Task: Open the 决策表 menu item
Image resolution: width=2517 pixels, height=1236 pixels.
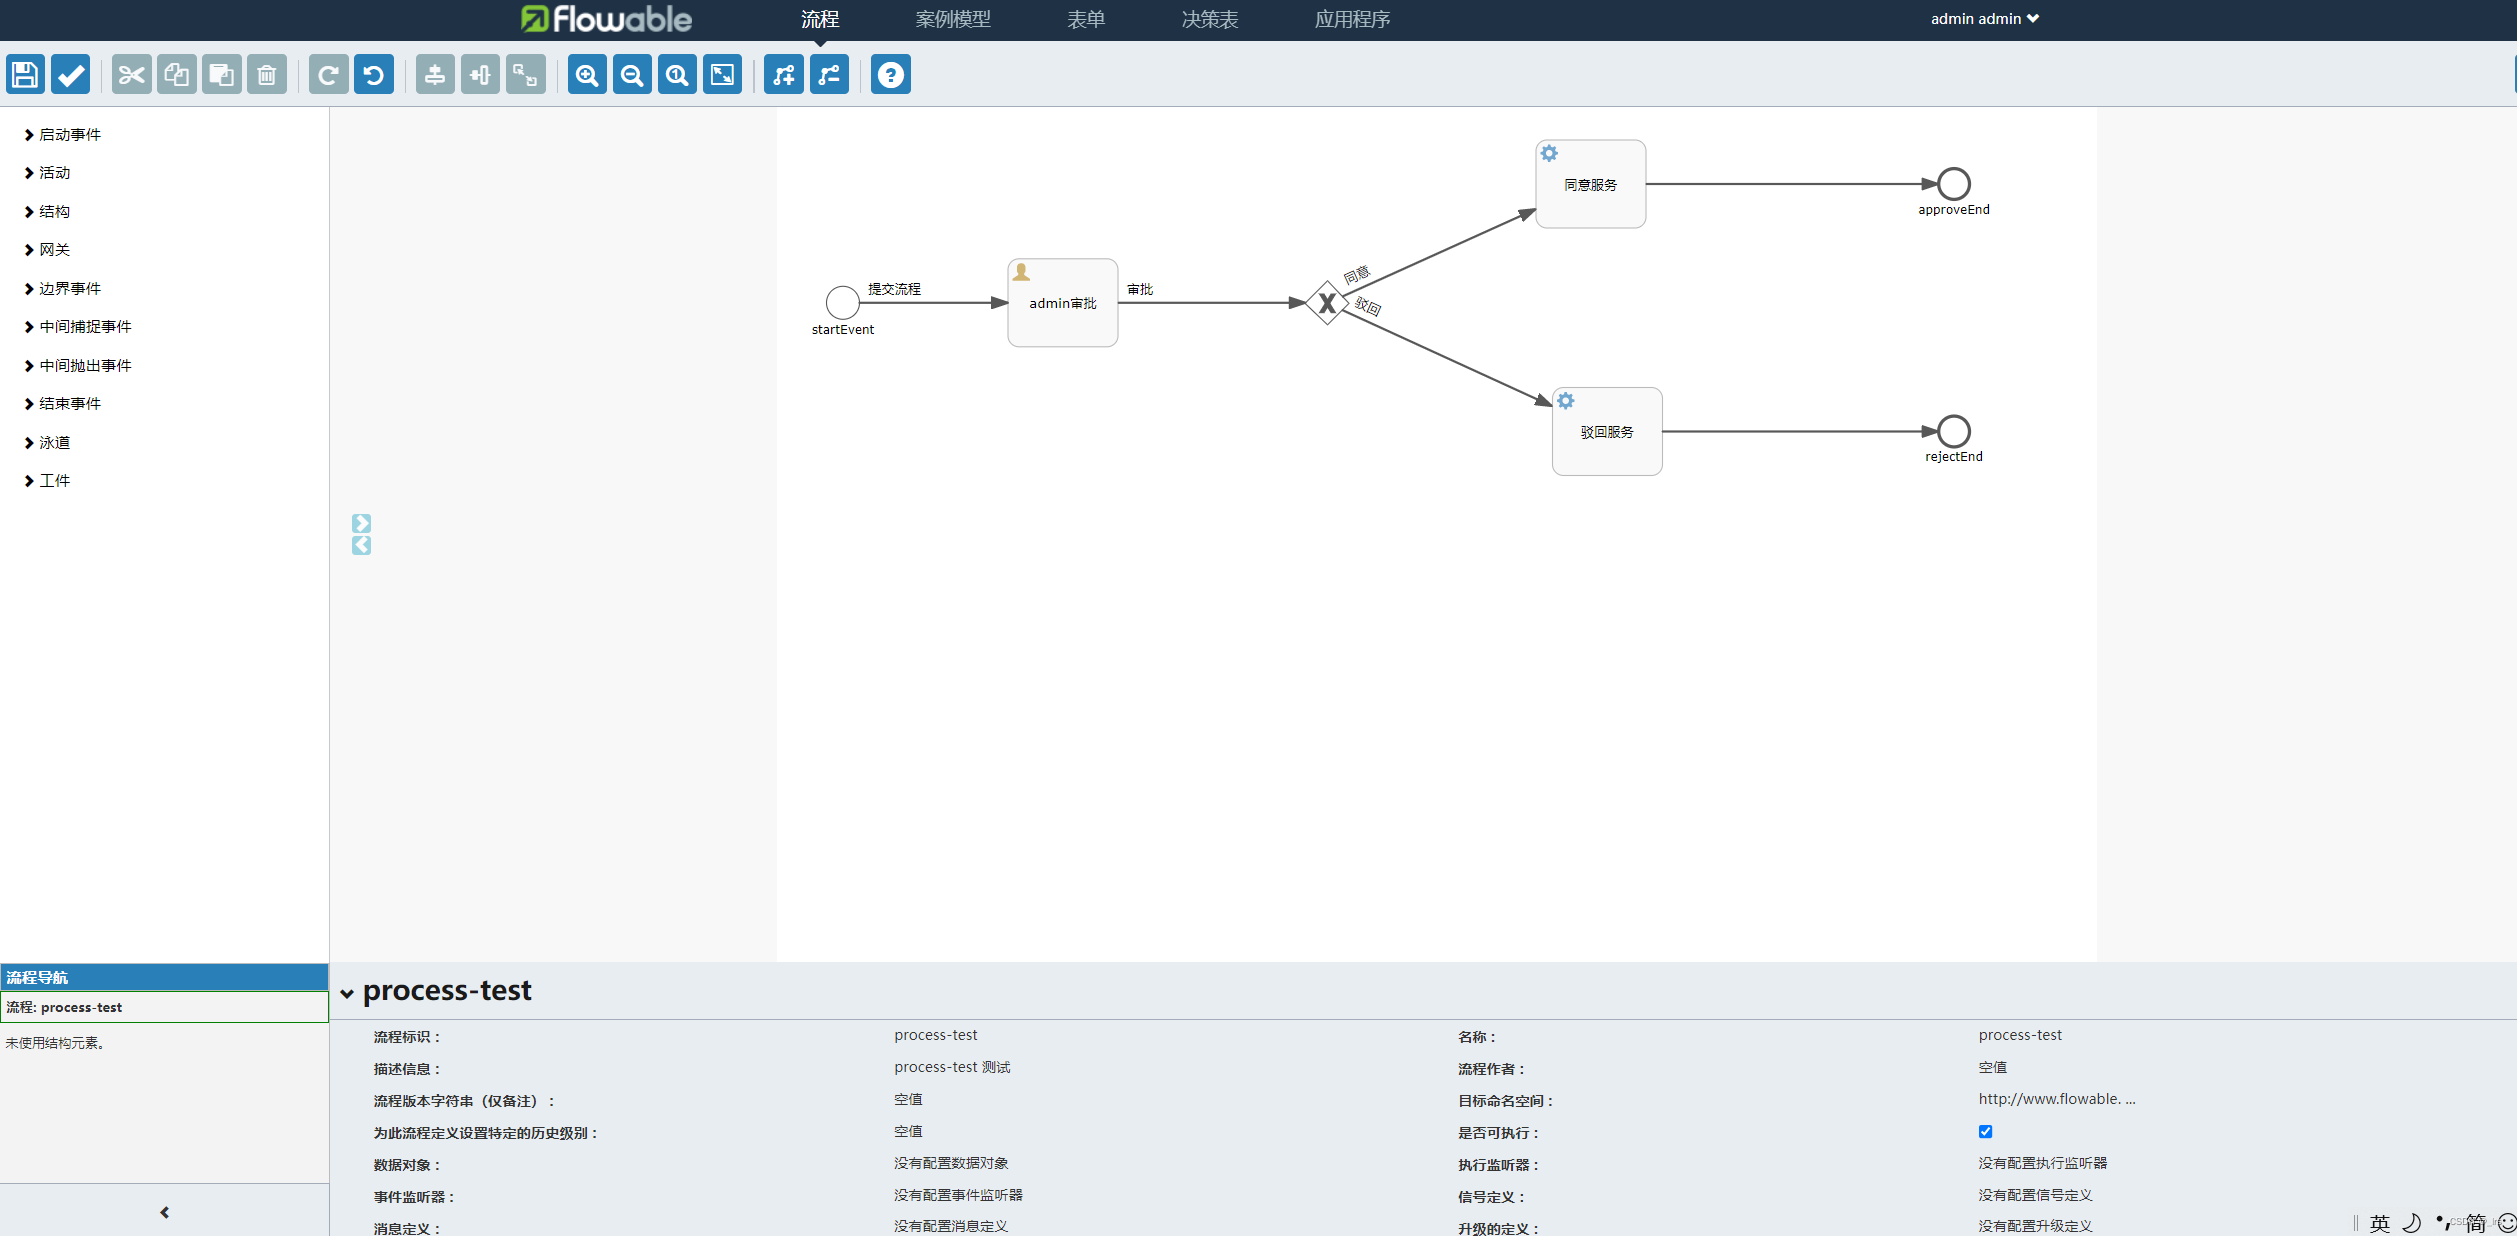Action: (1208, 19)
